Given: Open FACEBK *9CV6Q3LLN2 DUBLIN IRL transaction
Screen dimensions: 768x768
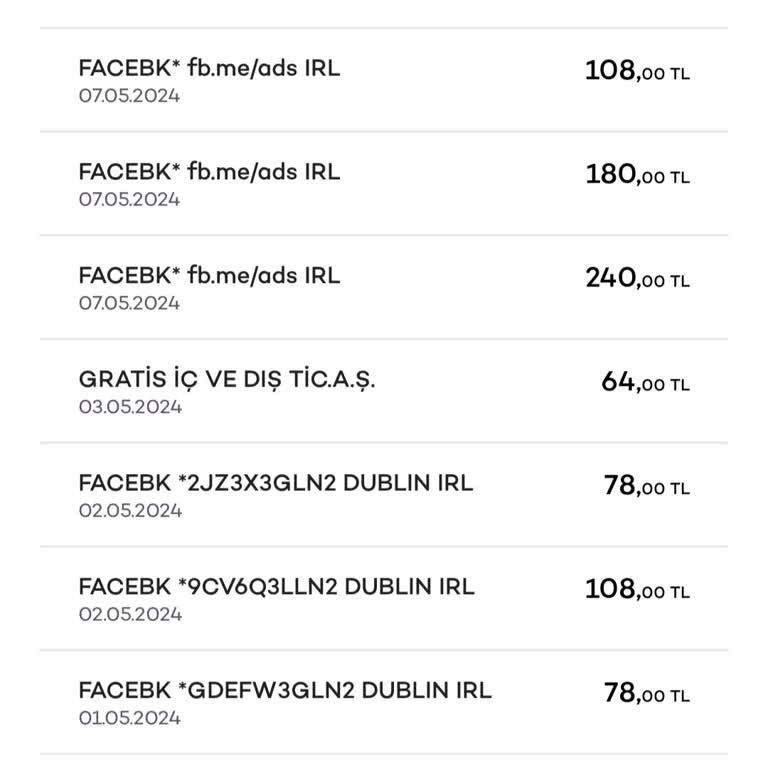Looking at the screenshot, I should click(384, 599).
